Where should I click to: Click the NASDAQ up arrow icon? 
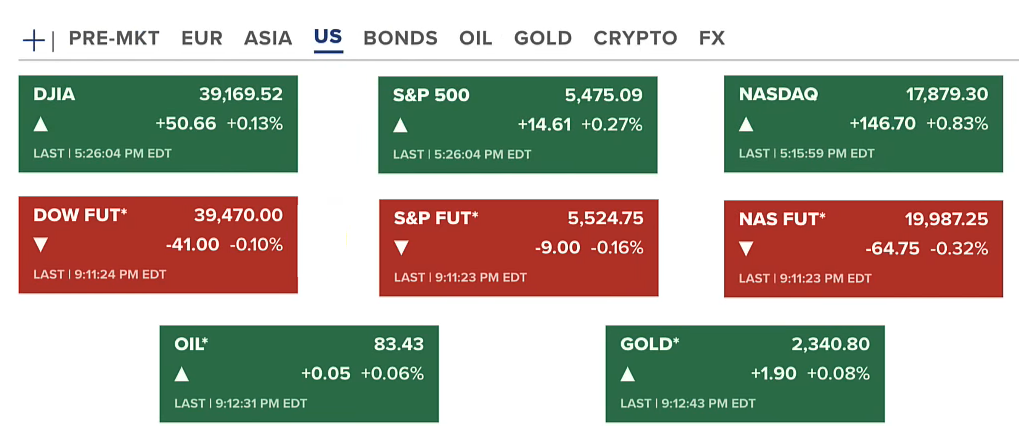(747, 125)
